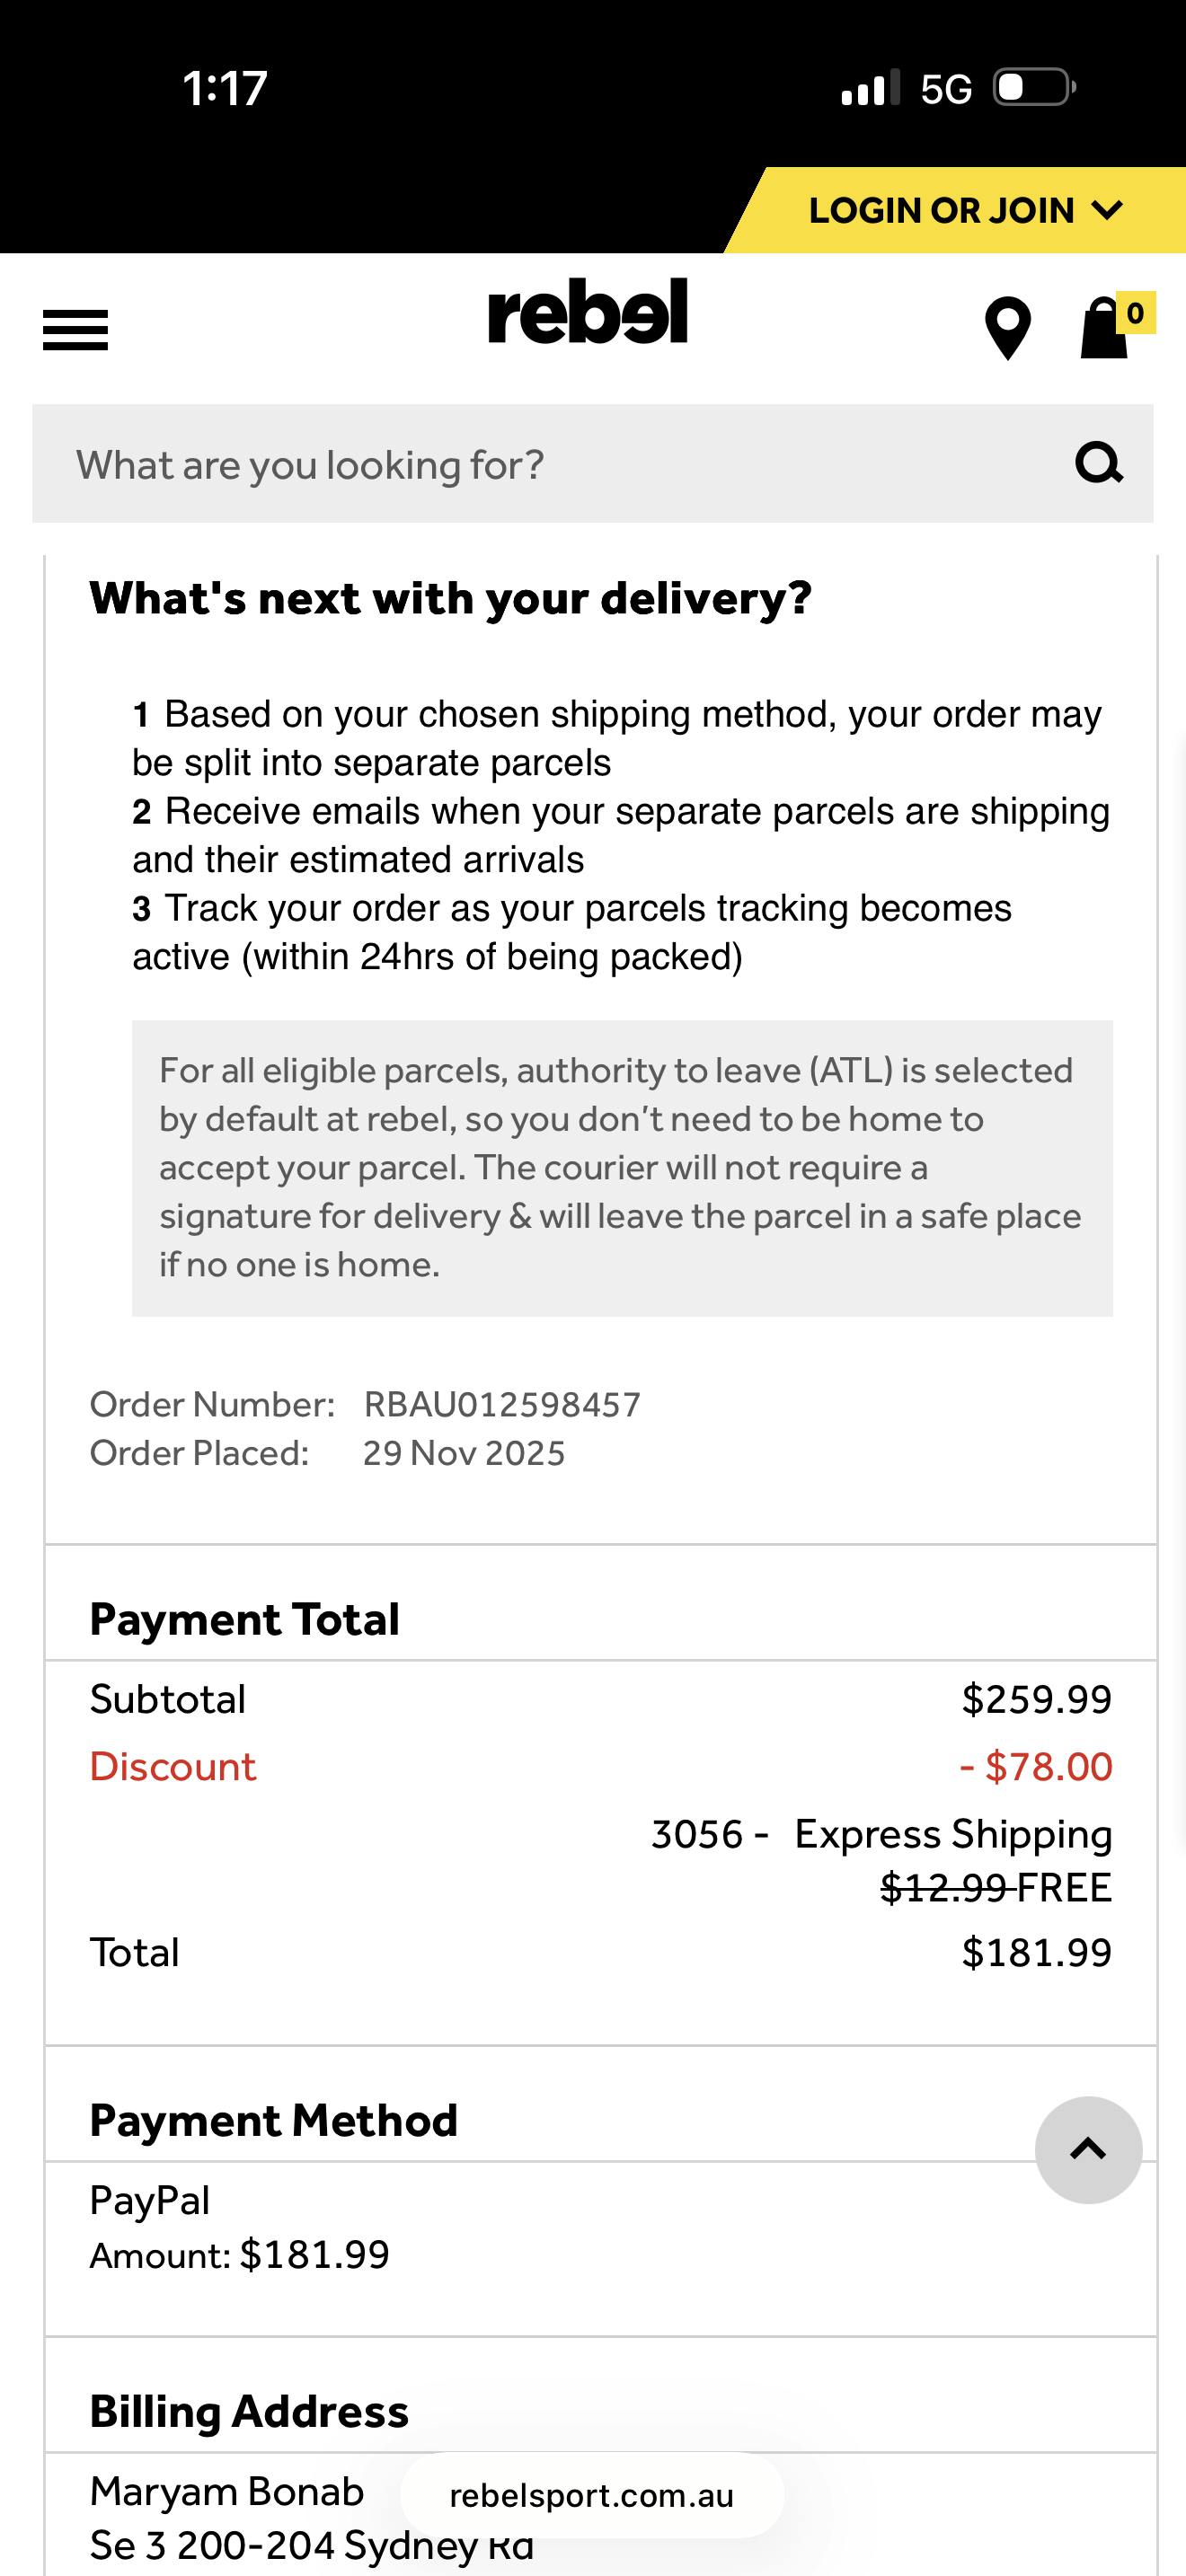Screen dimensions: 1186x2576
Task: Tap the battery indicator in status bar
Action: click(x=1034, y=88)
